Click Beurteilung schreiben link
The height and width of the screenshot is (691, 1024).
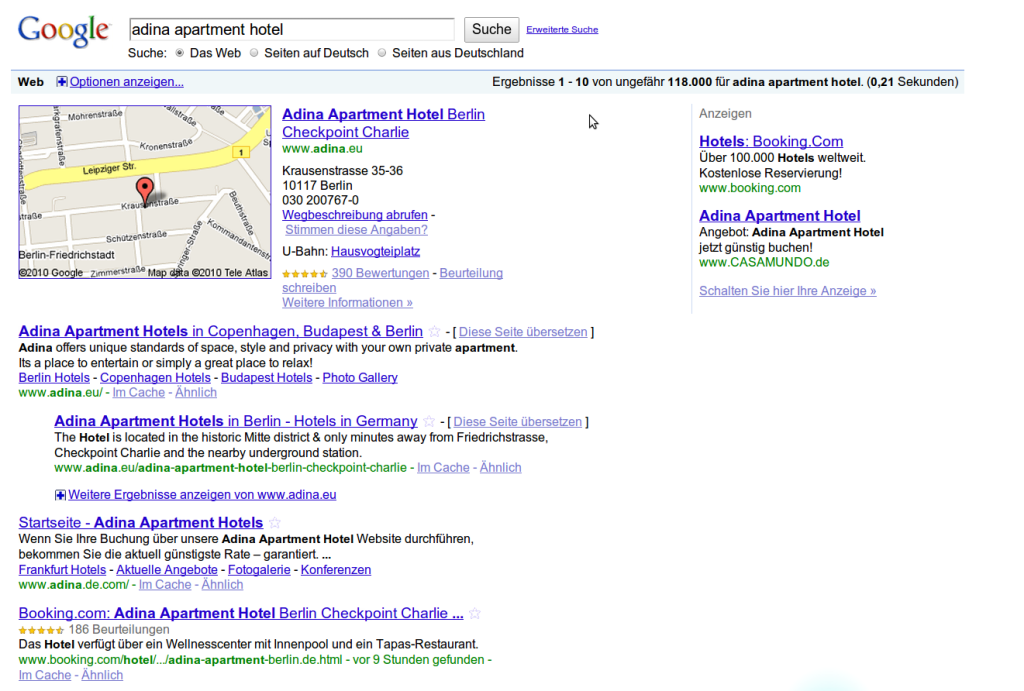[x=392, y=280]
